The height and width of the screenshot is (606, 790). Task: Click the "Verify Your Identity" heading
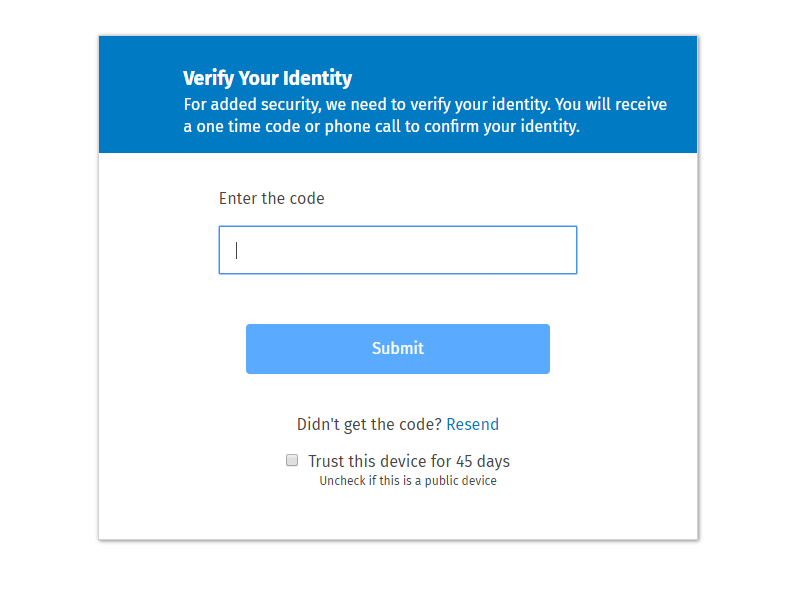(x=268, y=78)
